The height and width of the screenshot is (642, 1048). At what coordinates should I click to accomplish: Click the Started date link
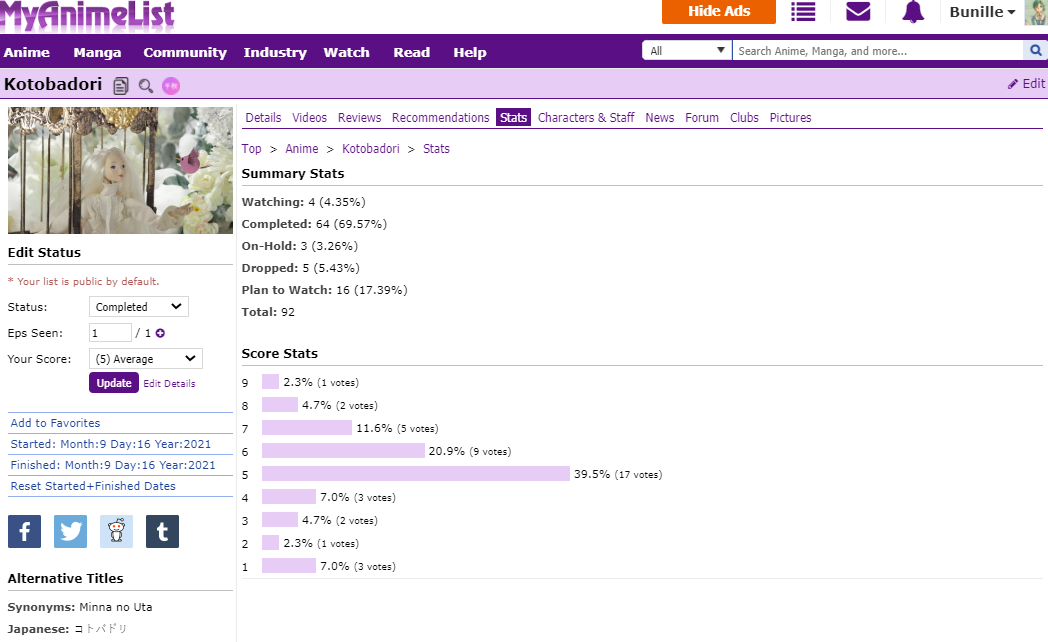tap(111, 444)
